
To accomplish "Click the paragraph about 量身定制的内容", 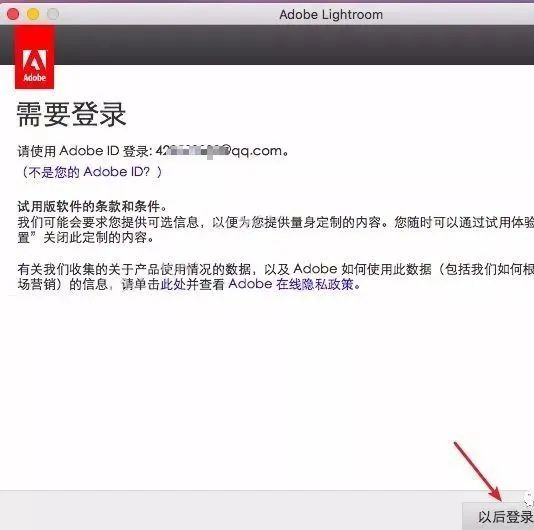I will click(x=276, y=230).
